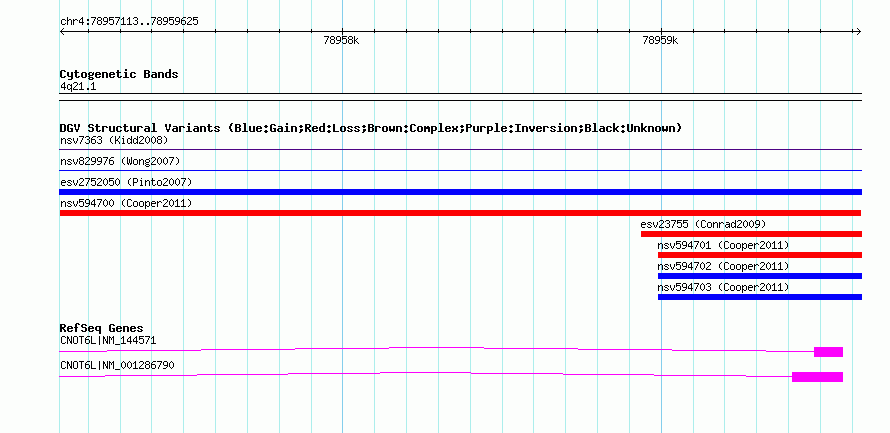
Task: Open the CNOT6L|NM_001286790 gene label
Action: point(117,365)
